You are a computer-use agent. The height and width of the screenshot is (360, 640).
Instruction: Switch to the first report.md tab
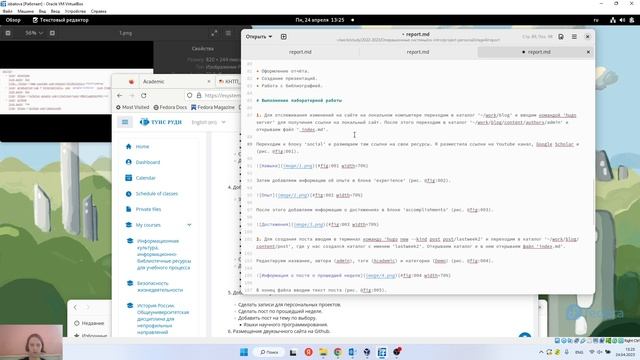click(x=300, y=52)
